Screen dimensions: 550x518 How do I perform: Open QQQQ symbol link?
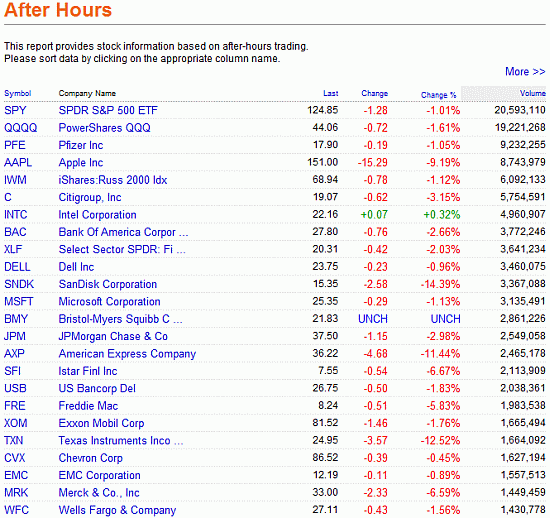pyautogui.click(x=20, y=128)
